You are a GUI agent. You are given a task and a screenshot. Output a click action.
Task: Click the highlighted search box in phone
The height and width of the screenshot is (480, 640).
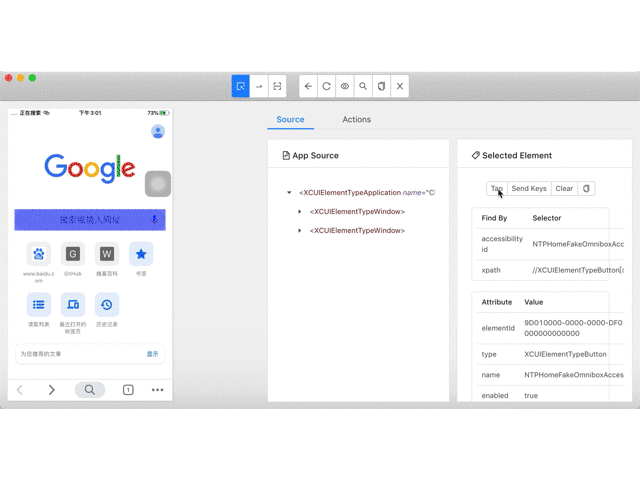click(90, 220)
